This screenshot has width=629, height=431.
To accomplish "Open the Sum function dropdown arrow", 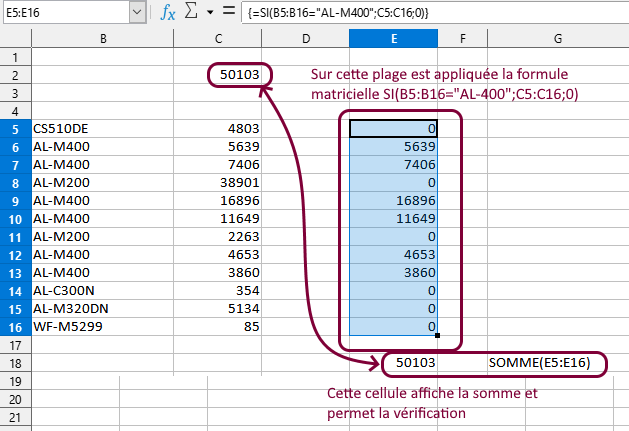I will 210,12.
